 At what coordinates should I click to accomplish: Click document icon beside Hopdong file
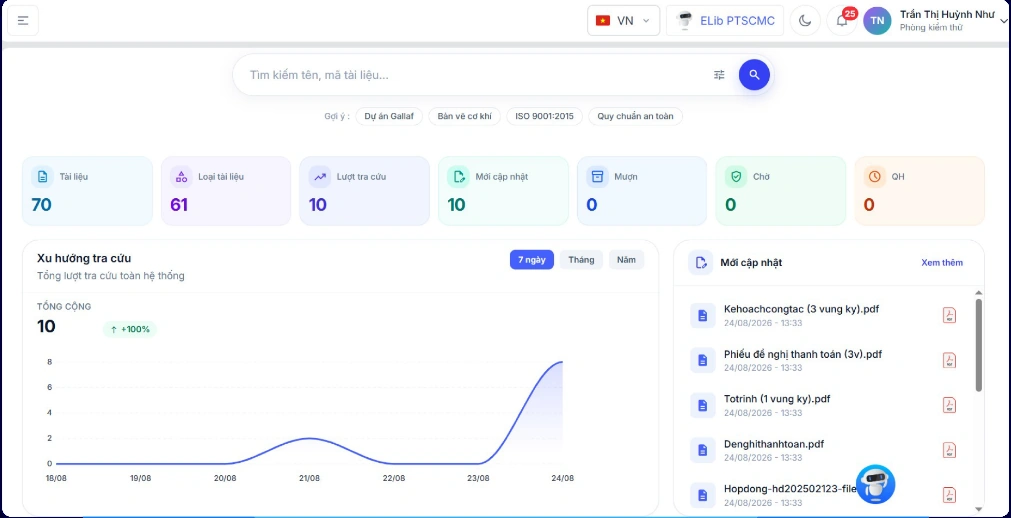tap(703, 495)
